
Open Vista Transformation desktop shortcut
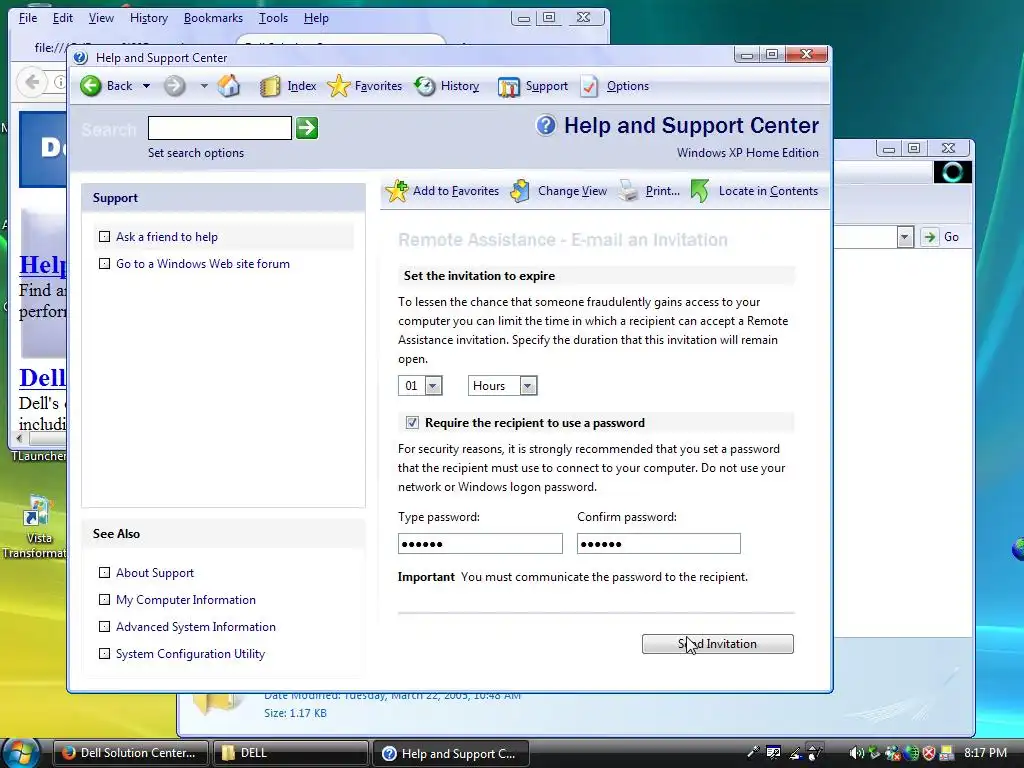[x=36, y=528]
